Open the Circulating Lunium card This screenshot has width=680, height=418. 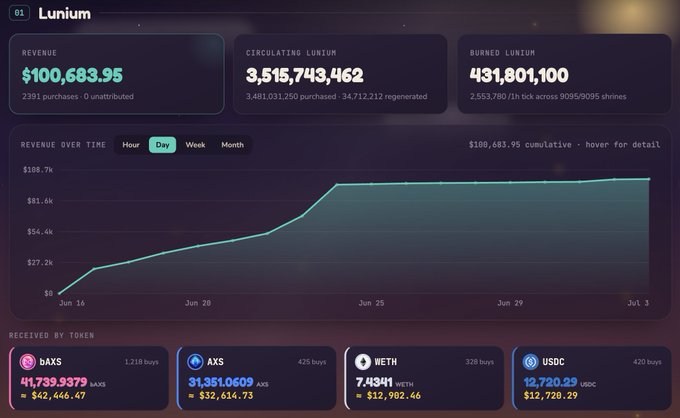(x=340, y=74)
